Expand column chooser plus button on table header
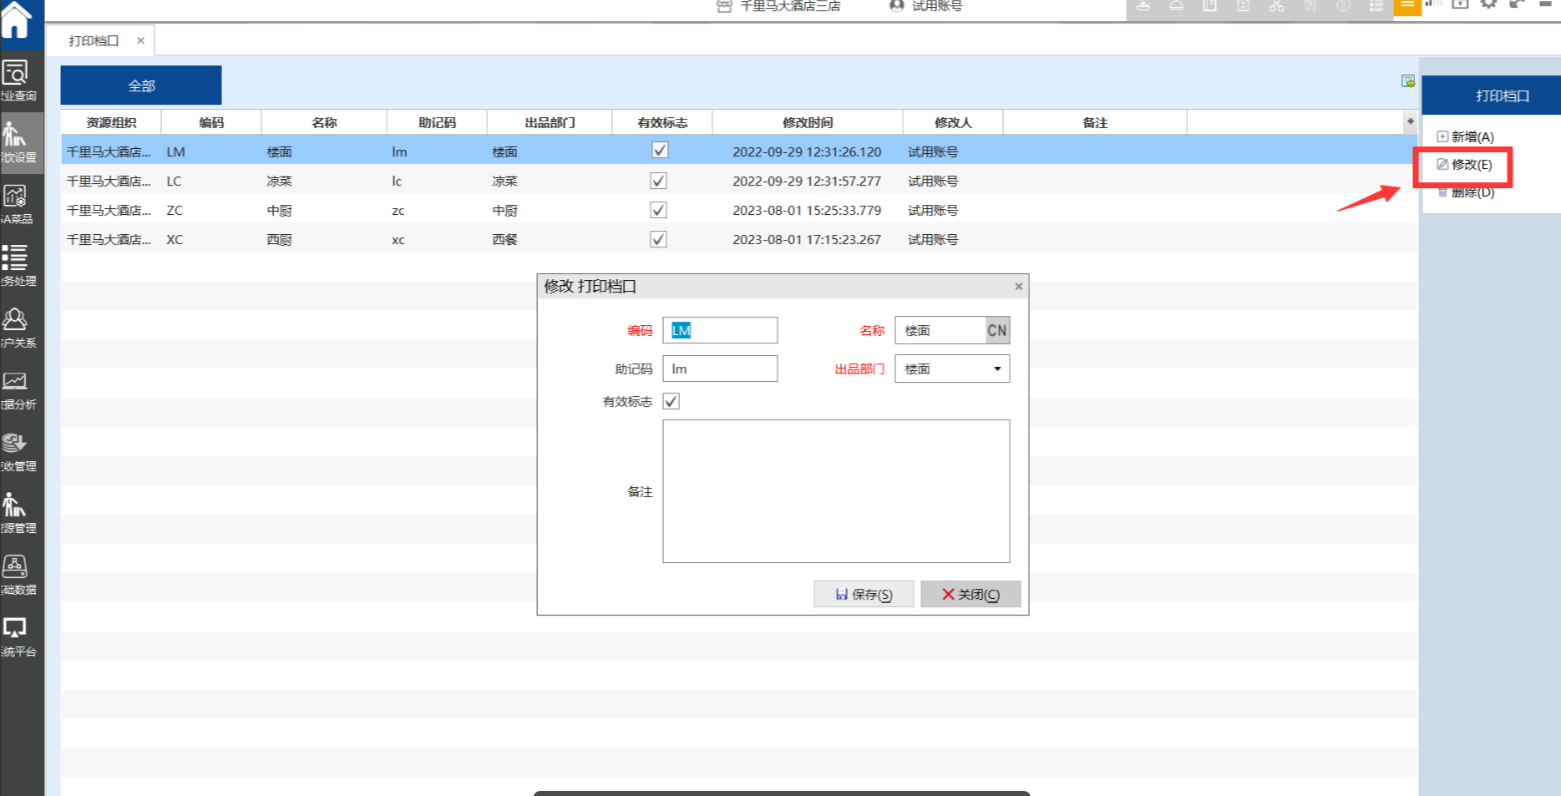Viewport: 1561px width, 796px height. (1410, 122)
